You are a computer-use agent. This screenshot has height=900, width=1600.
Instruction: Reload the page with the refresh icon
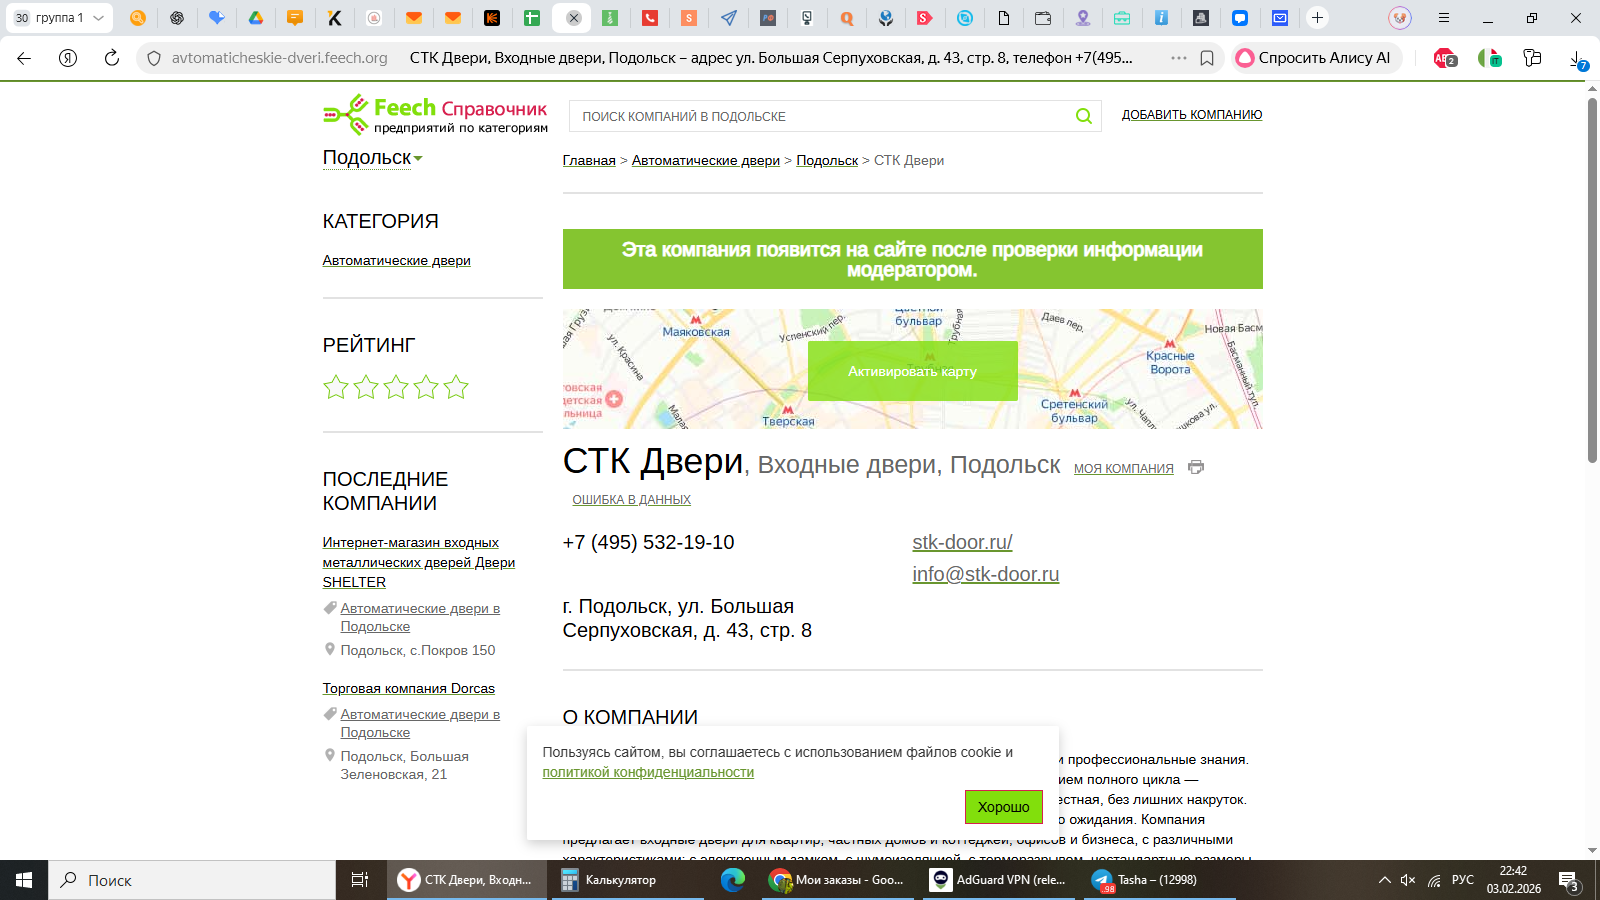click(x=112, y=58)
